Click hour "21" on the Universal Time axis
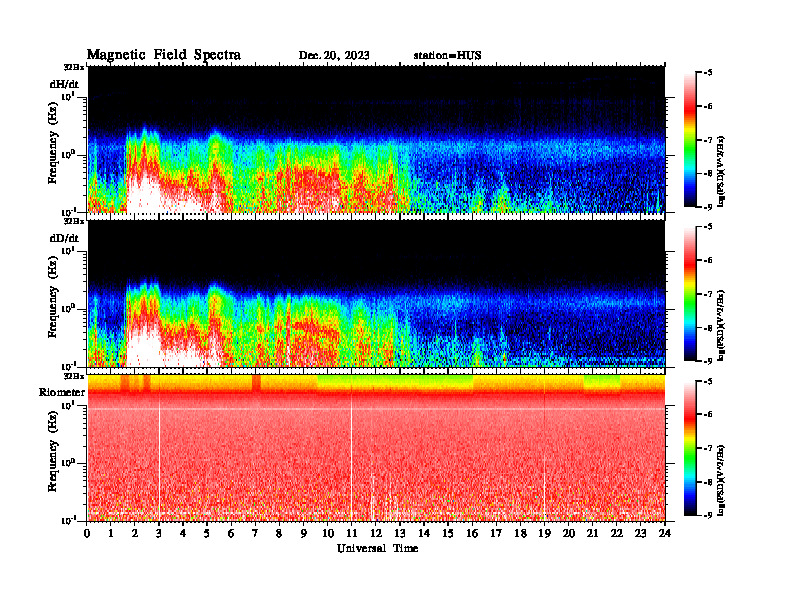792x612 pixels. click(592, 533)
